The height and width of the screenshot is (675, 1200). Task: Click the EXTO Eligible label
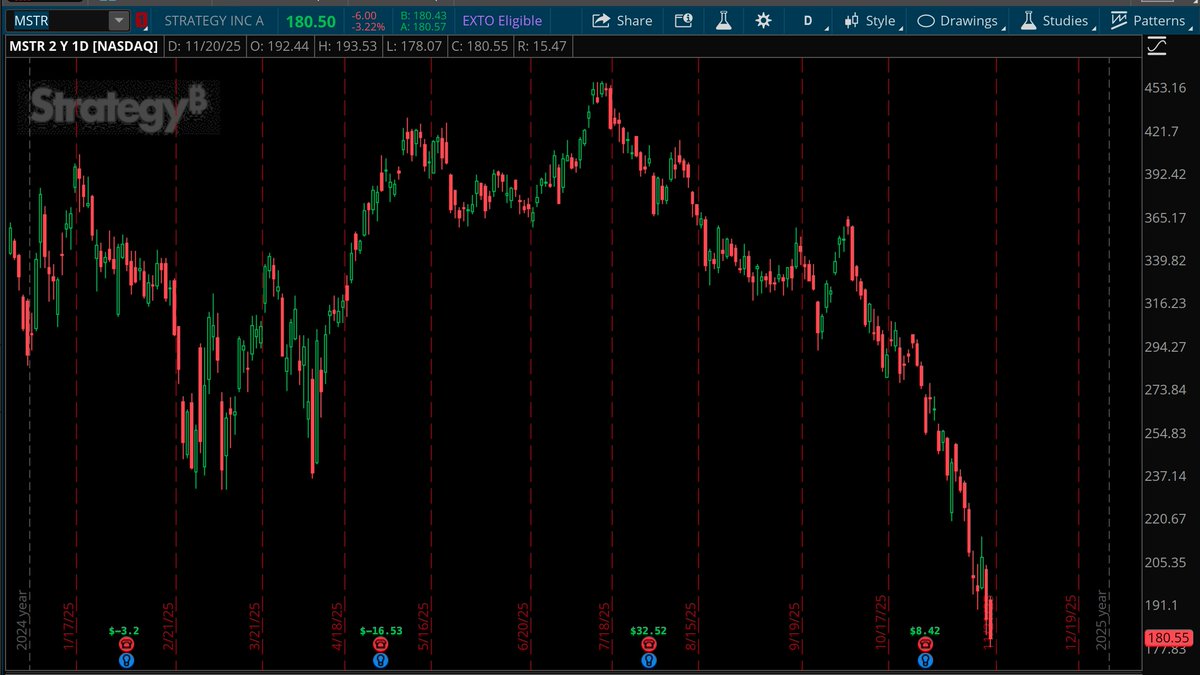click(x=502, y=21)
